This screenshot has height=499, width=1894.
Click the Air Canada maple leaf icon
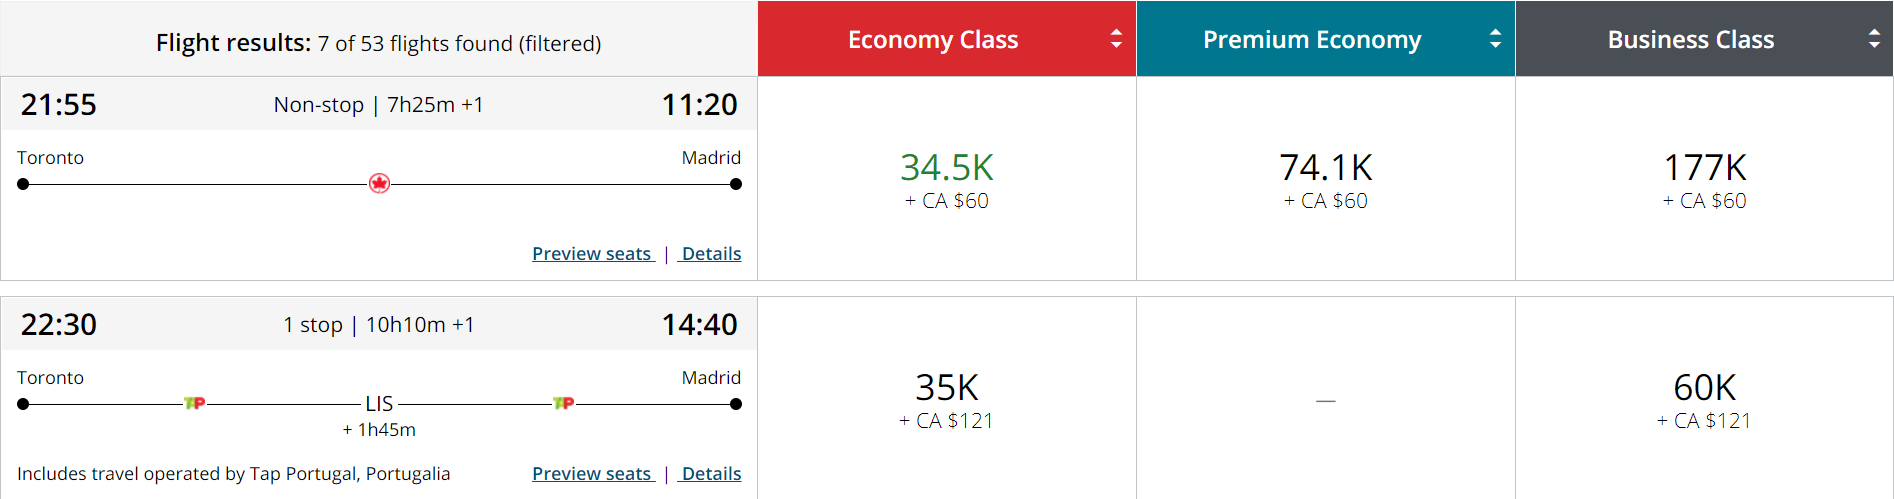[379, 184]
